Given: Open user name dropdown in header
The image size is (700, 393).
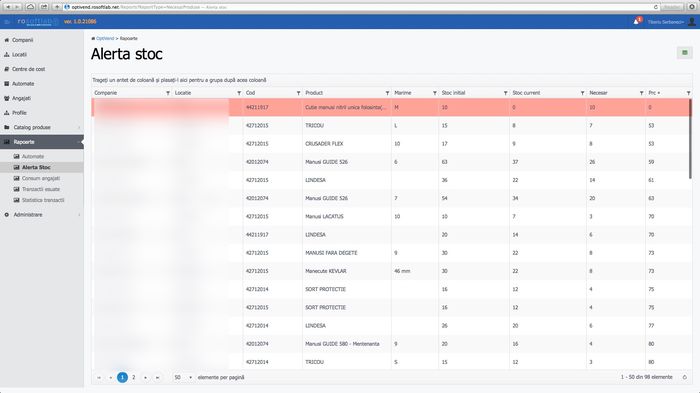Looking at the screenshot, I should (666, 22).
